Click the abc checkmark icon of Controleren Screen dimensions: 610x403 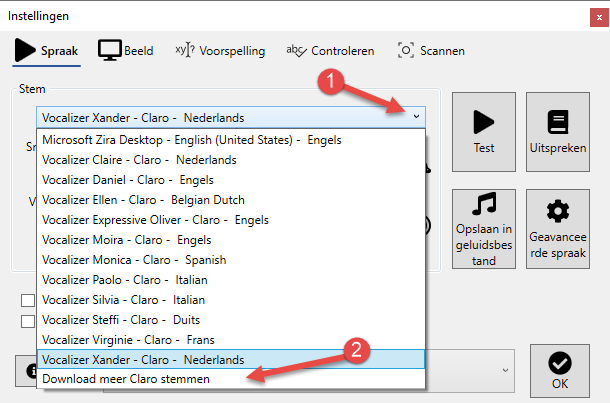[x=296, y=51]
